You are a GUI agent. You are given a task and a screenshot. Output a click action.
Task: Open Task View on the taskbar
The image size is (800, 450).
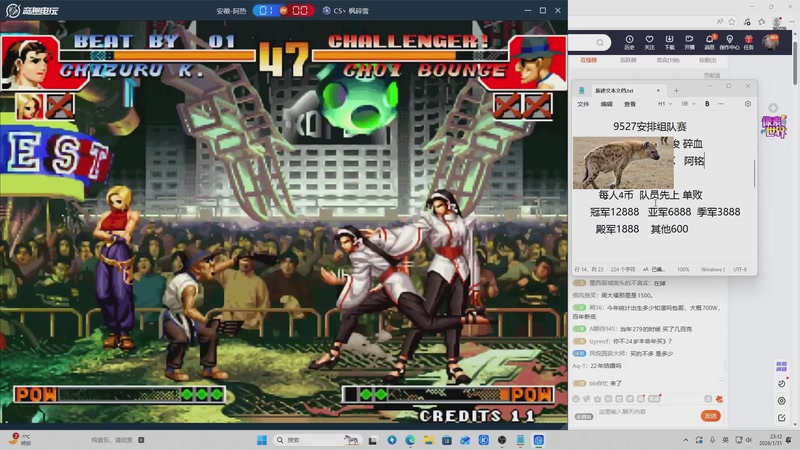coord(373,440)
